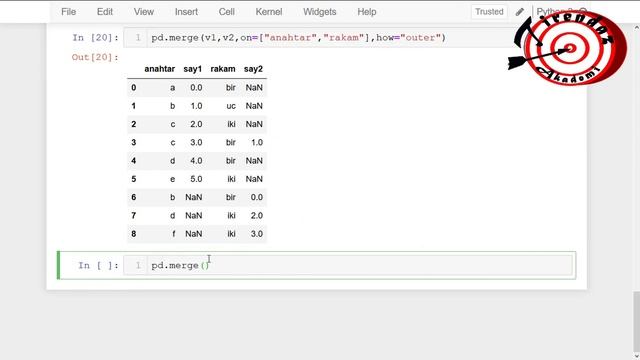Click row index 0 in output table
Image resolution: width=640 pixels, height=360 pixels.
tap(133, 88)
